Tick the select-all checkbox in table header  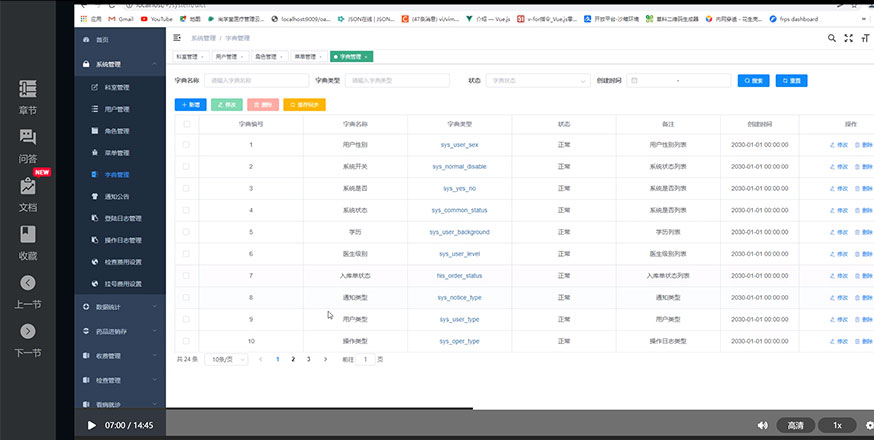[x=186, y=124]
